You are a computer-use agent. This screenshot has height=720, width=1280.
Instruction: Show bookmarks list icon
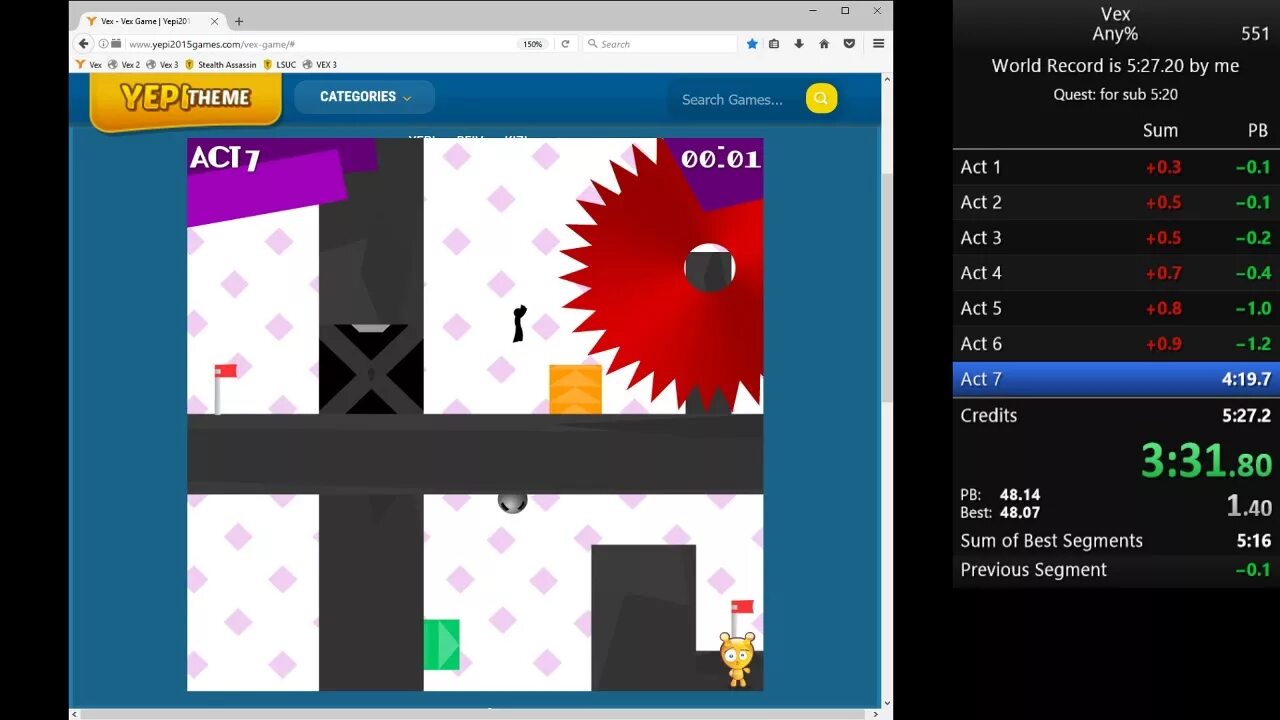(774, 44)
